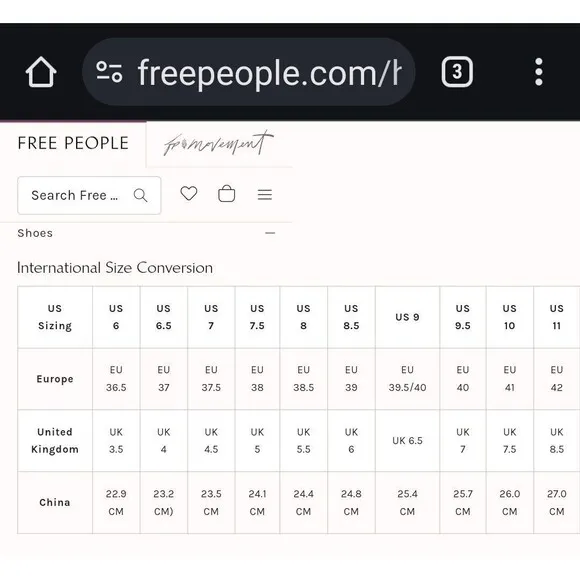
Task: Open the wishlist heart icon
Action: 189,194
